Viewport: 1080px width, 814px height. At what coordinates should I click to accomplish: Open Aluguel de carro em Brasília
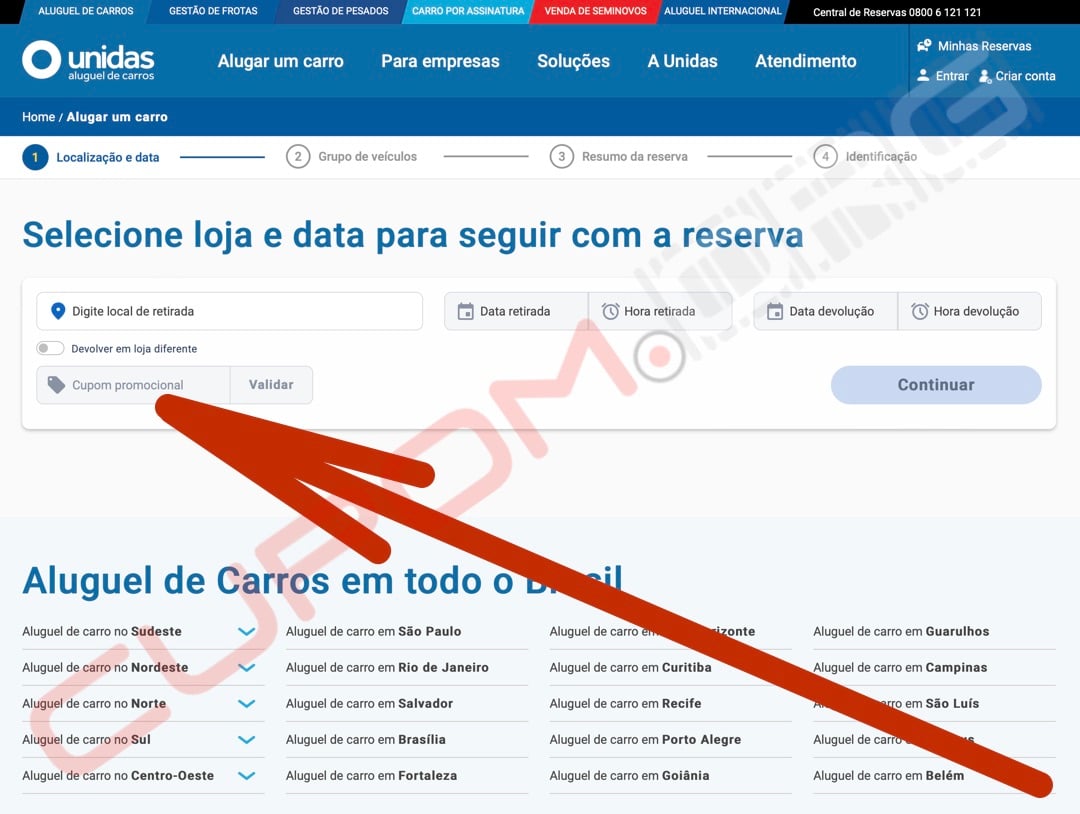coord(366,740)
